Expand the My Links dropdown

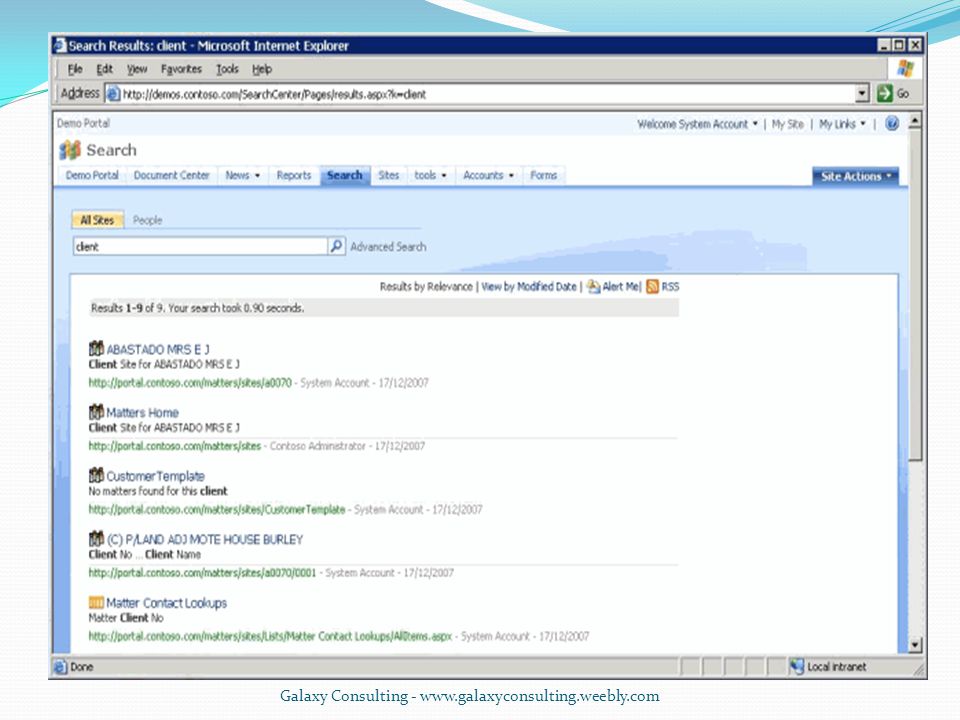842,124
